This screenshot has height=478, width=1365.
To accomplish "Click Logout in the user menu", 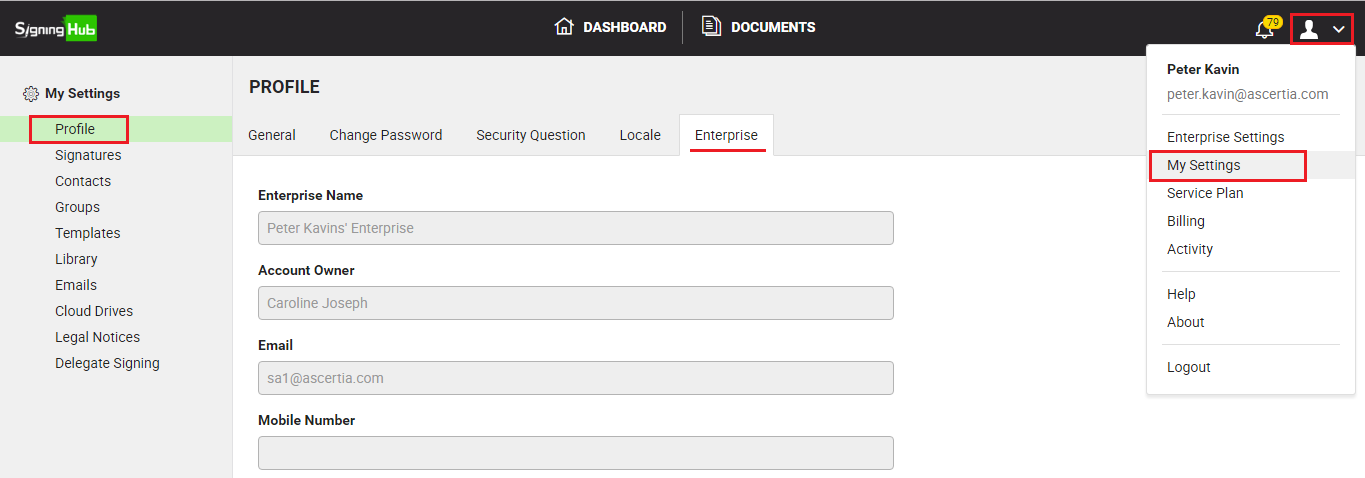I will (1189, 367).
